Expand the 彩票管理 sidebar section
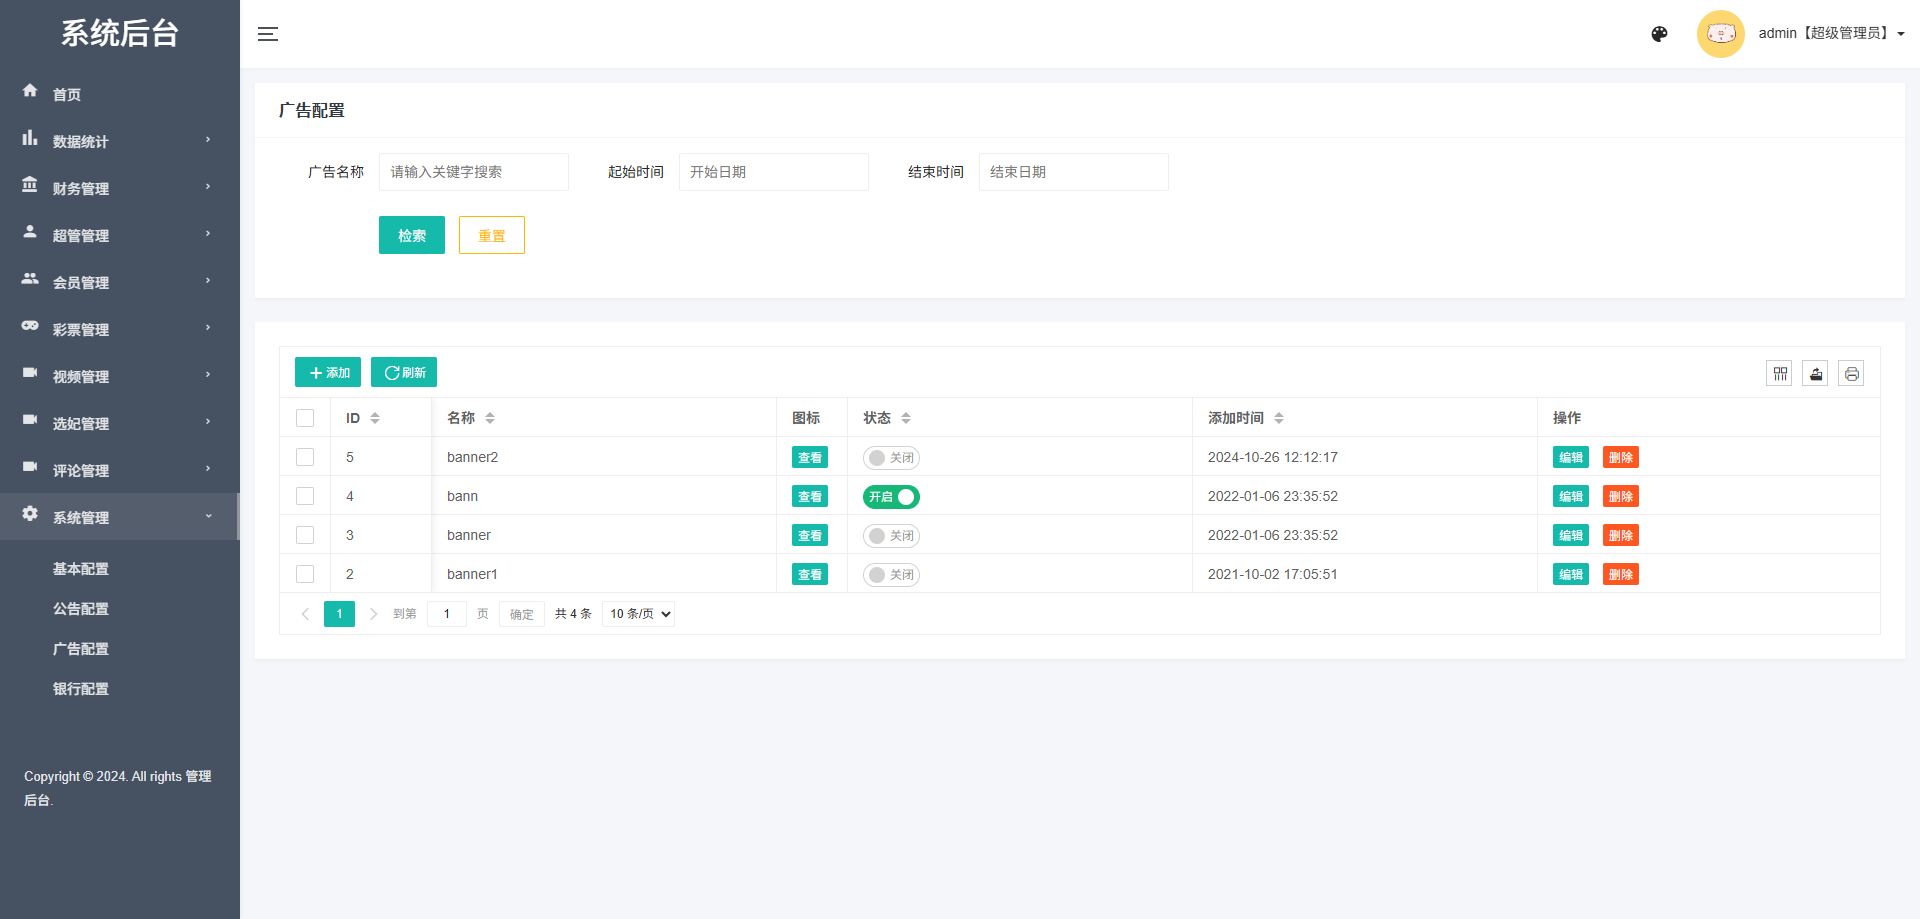This screenshot has height=919, width=1920. (81, 328)
